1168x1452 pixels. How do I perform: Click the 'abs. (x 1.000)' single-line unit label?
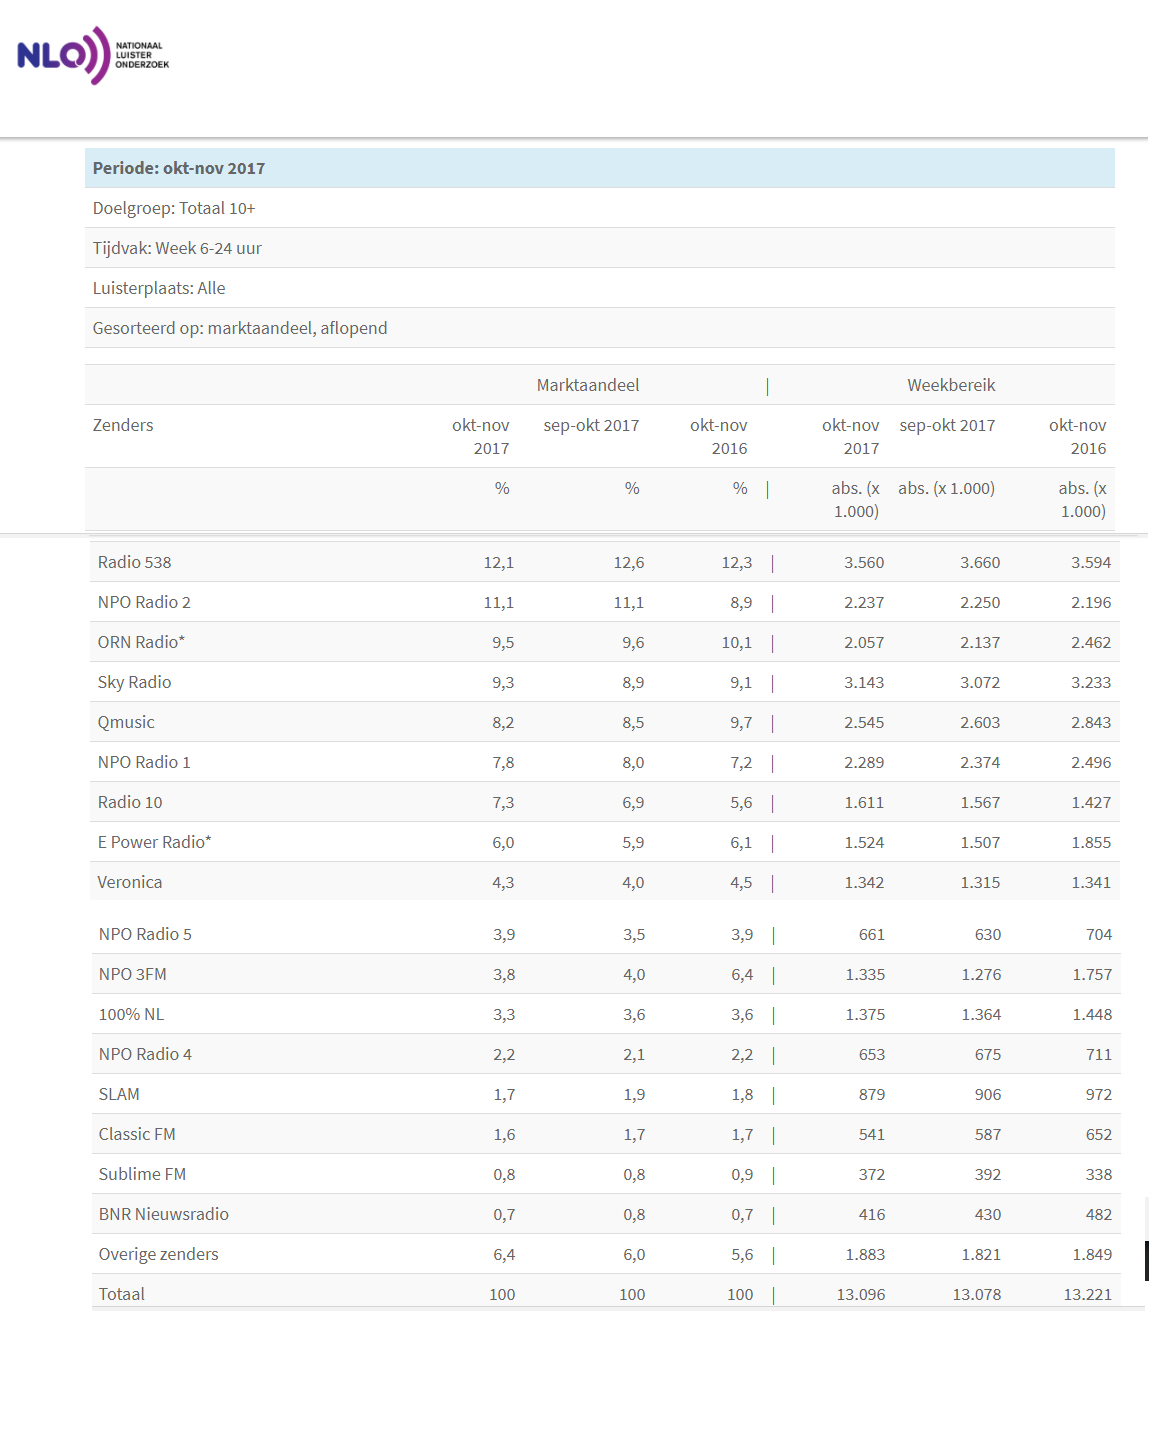[946, 488]
